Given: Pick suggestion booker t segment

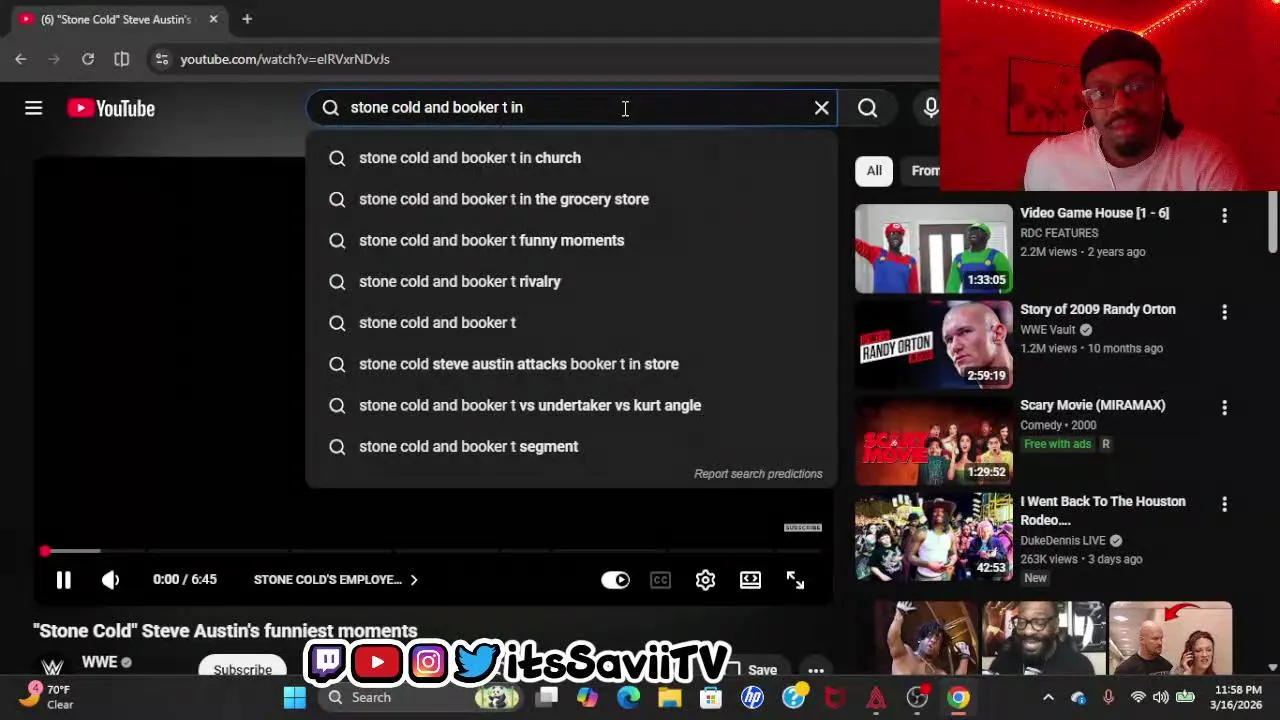Looking at the screenshot, I should (x=570, y=447).
